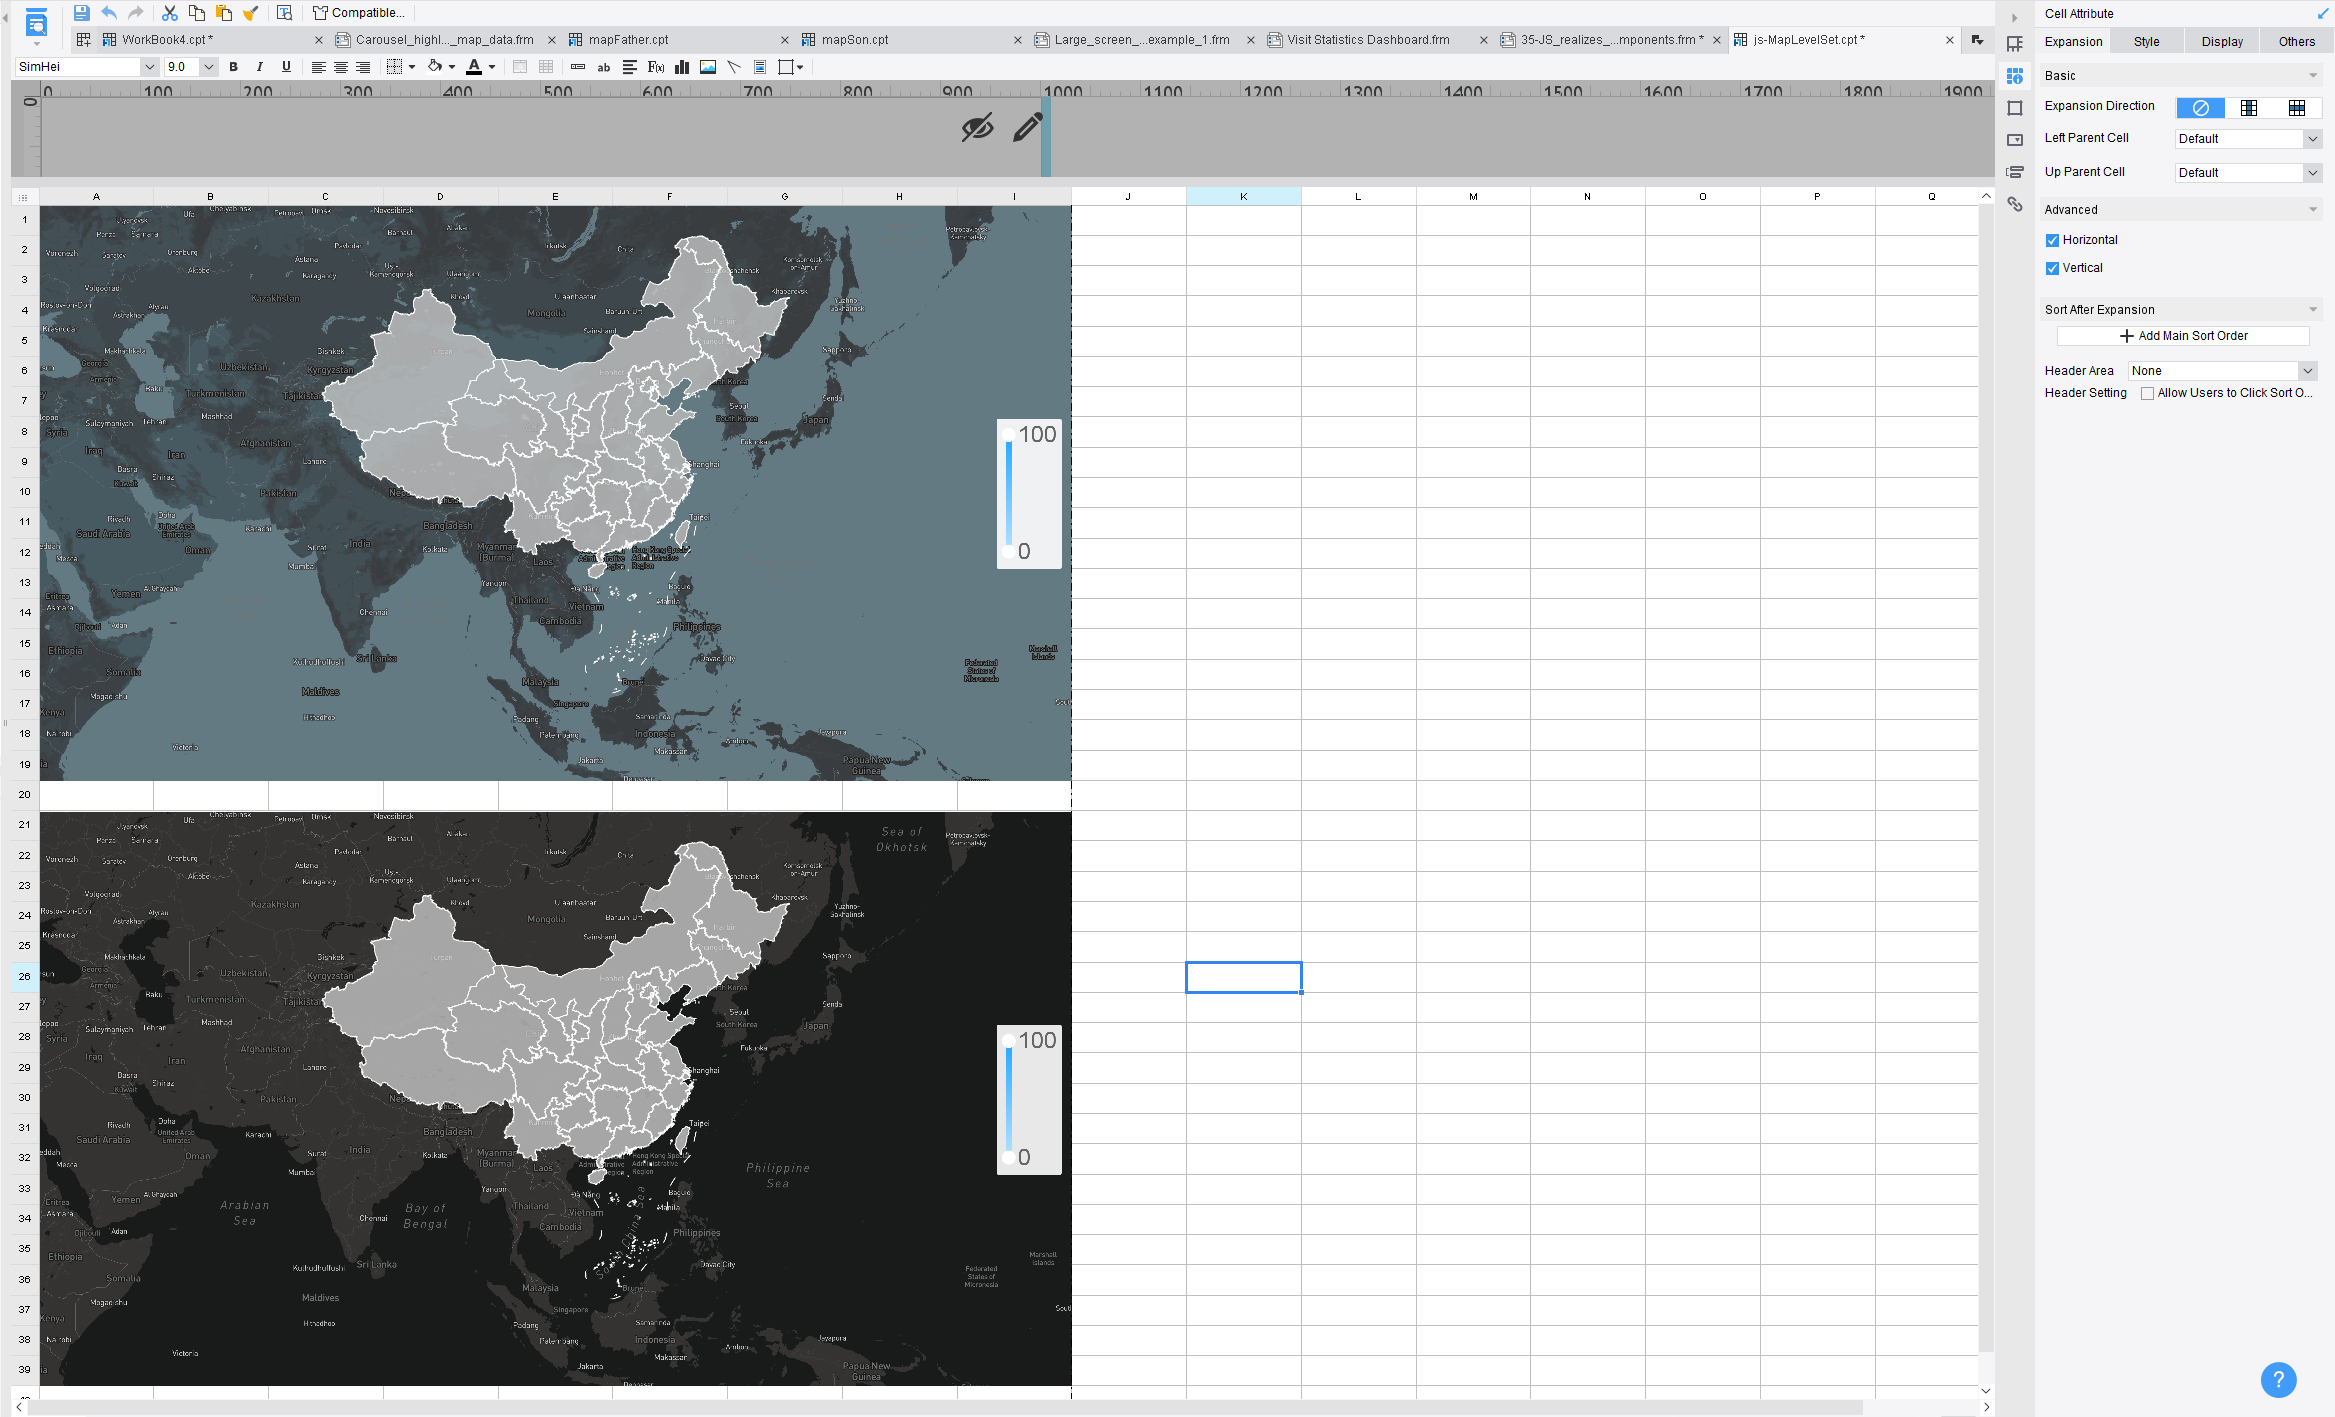Select the Widget panel icon on right sidebar
Viewport: 2335px width, 1417px height.
pos(2016,140)
